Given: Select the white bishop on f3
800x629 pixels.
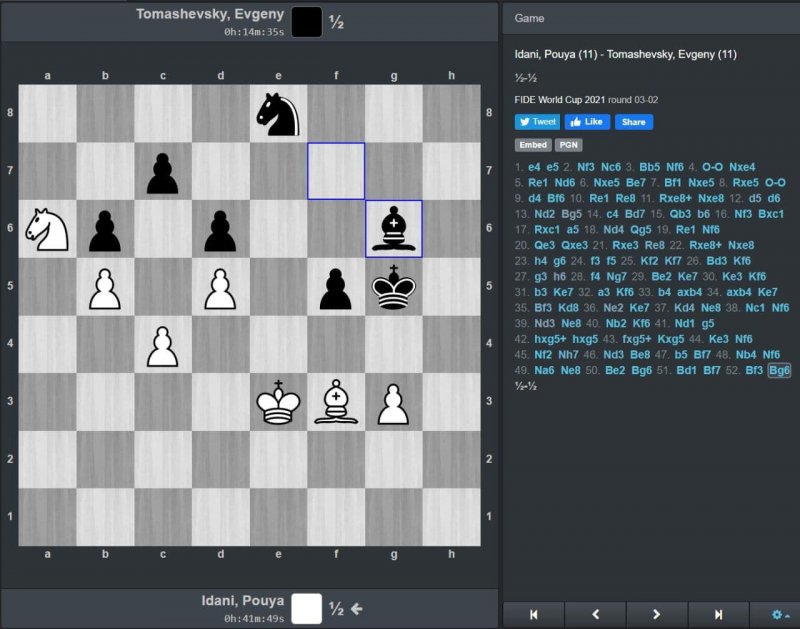Looking at the screenshot, I should pyautogui.click(x=336, y=402).
